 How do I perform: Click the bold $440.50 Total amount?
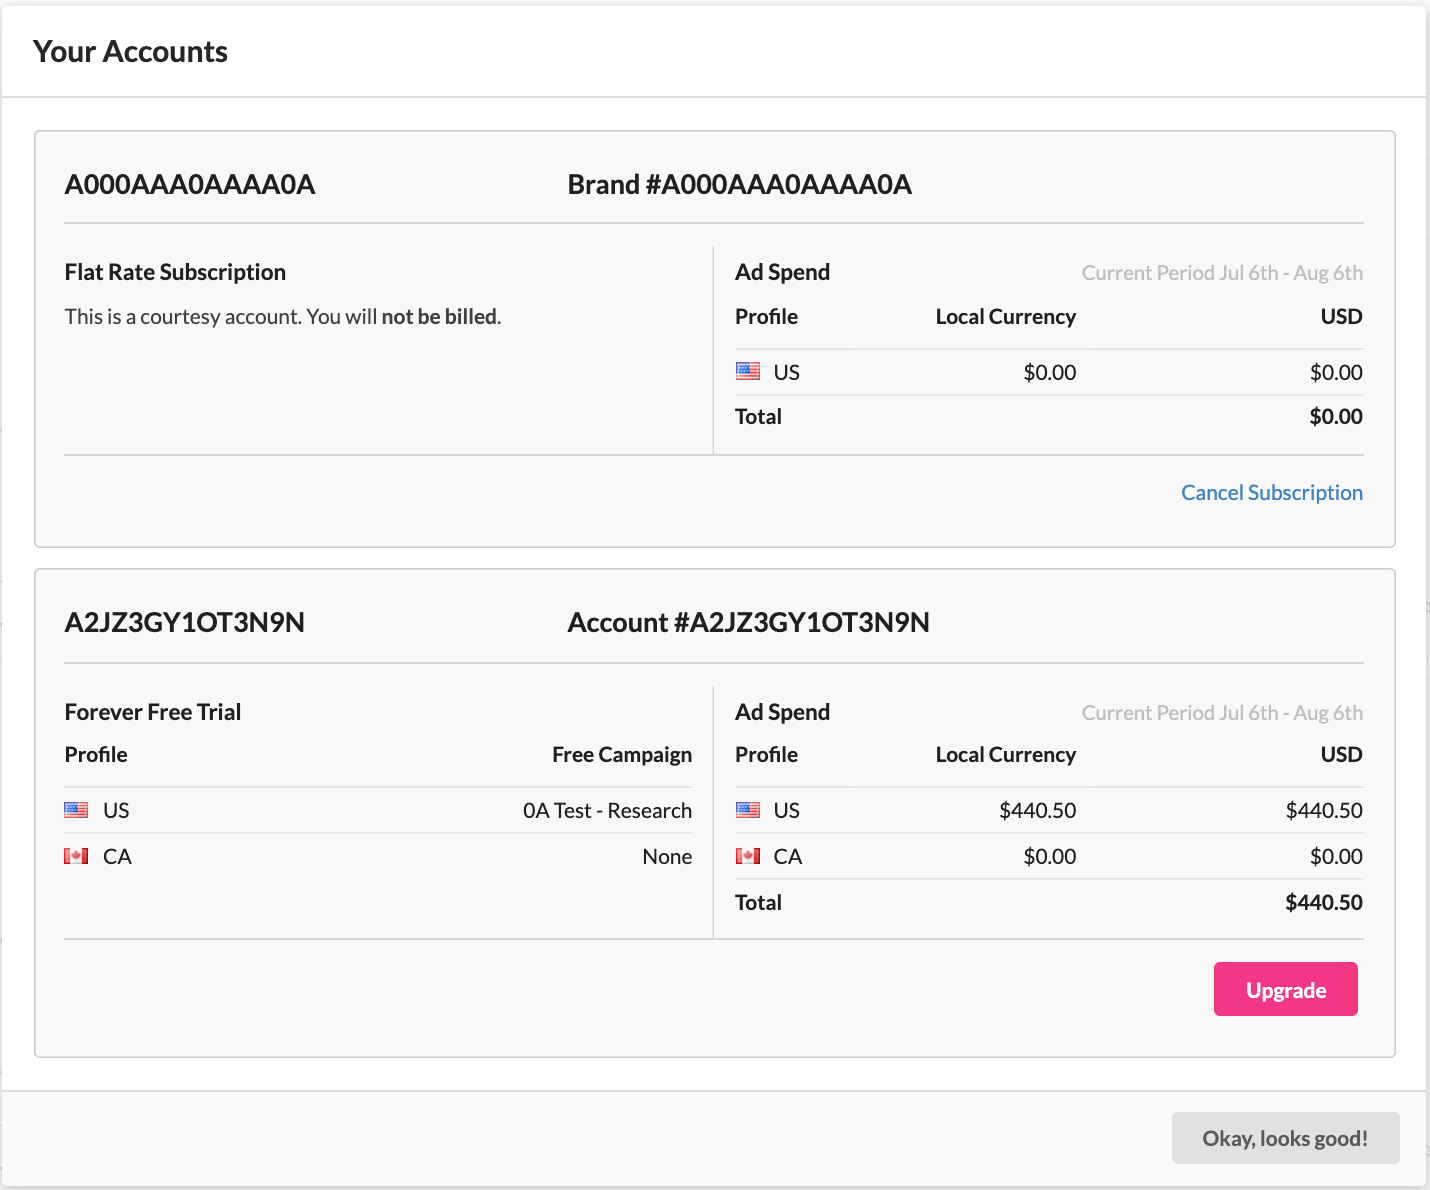tap(1323, 902)
